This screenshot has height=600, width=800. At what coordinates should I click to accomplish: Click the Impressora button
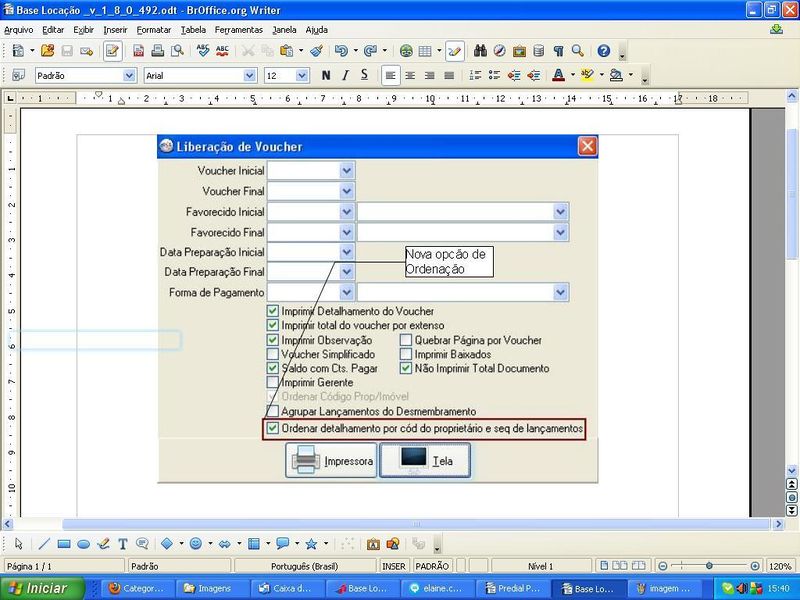point(331,461)
